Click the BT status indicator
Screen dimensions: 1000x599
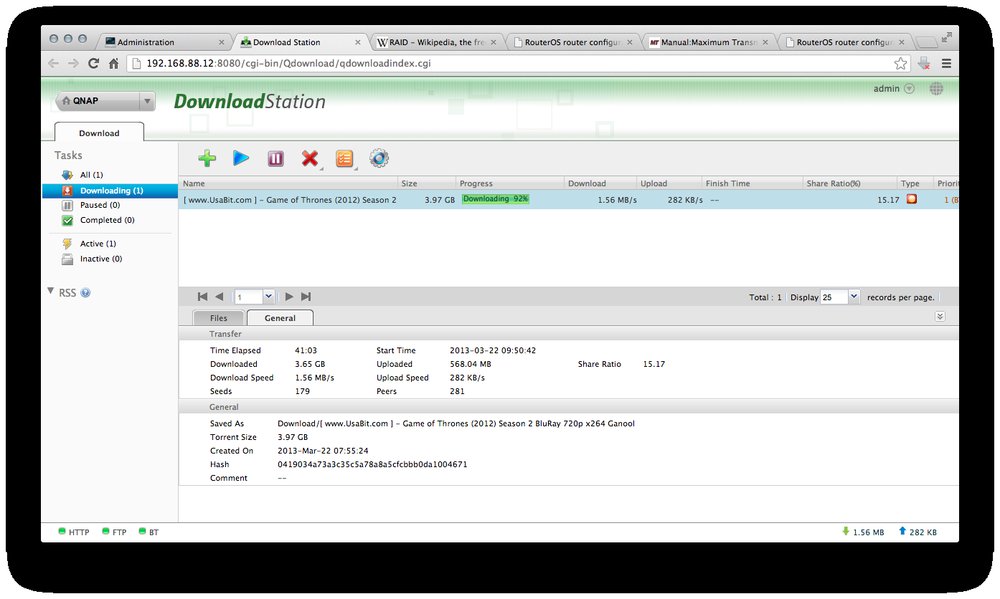click(149, 532)
